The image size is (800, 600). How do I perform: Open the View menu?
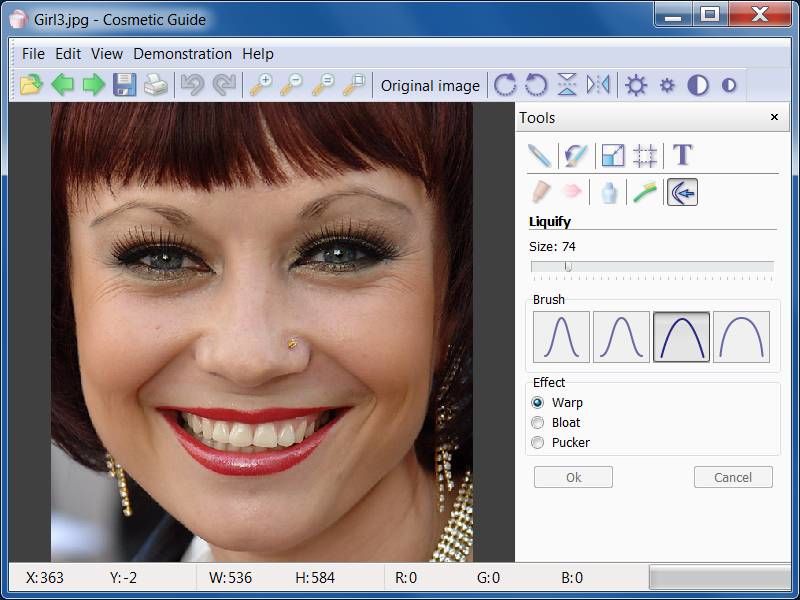click(107, 54)
